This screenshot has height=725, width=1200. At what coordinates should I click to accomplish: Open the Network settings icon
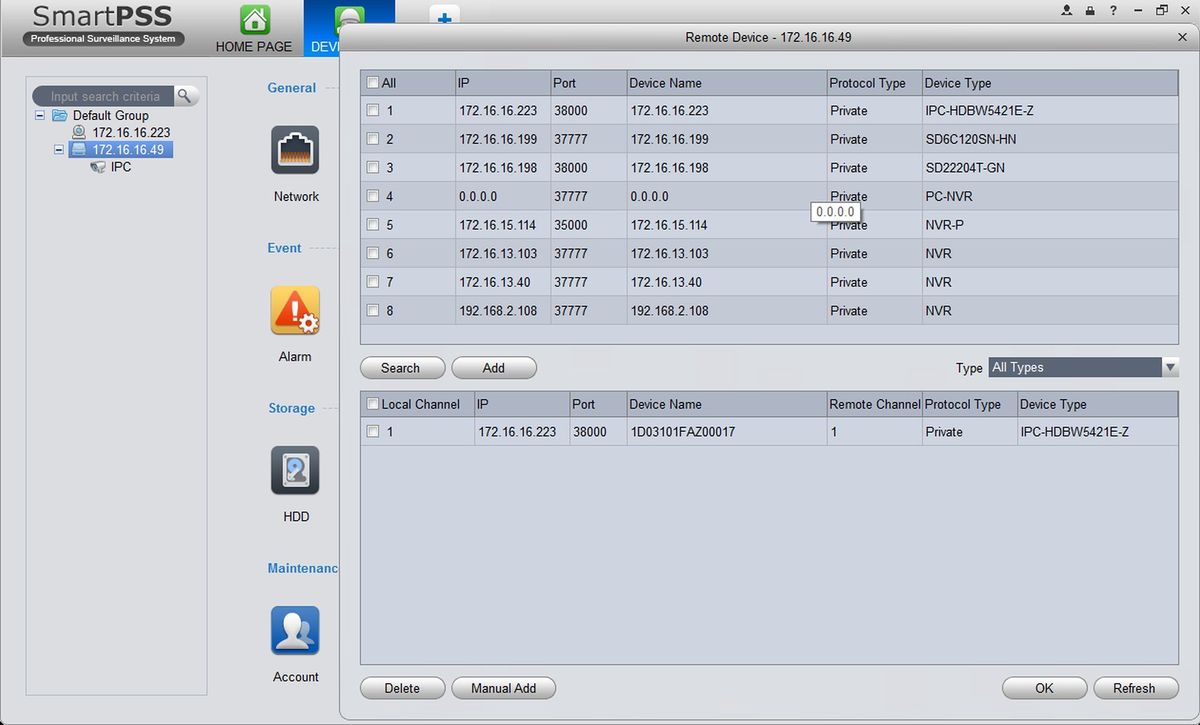(x=295, y=150)
